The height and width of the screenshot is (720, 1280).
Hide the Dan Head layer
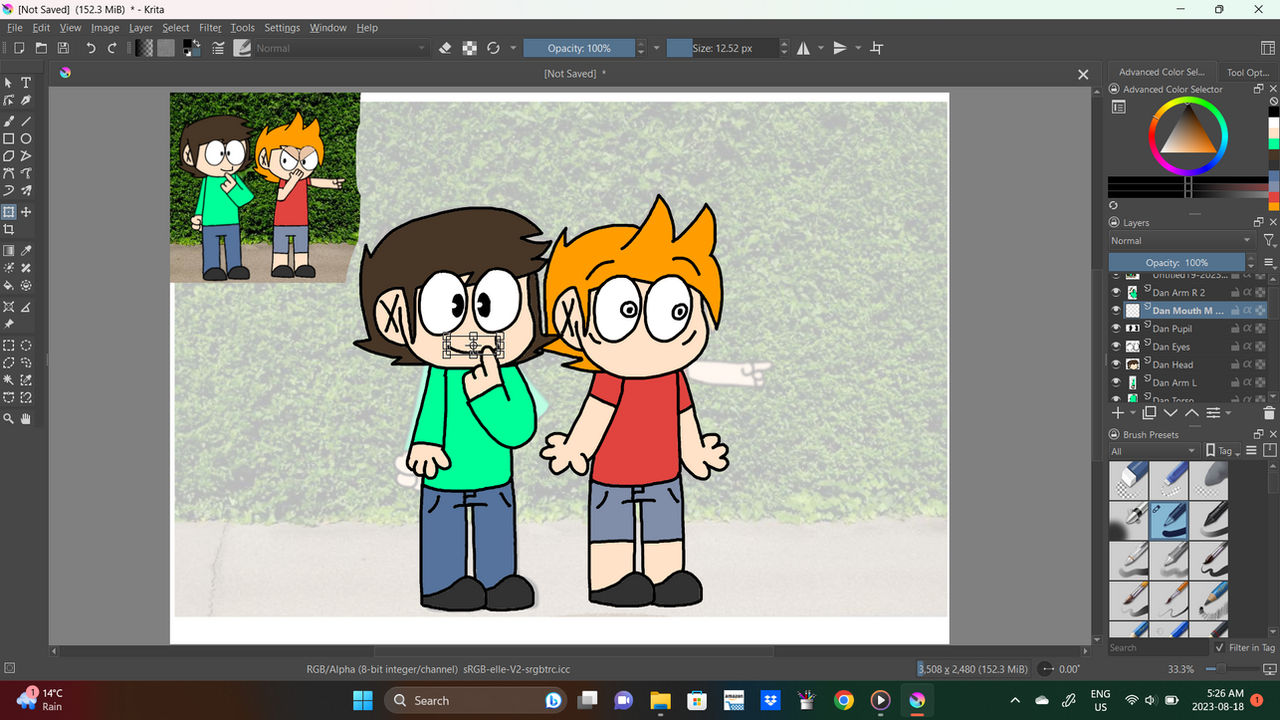click(1116, 365)
